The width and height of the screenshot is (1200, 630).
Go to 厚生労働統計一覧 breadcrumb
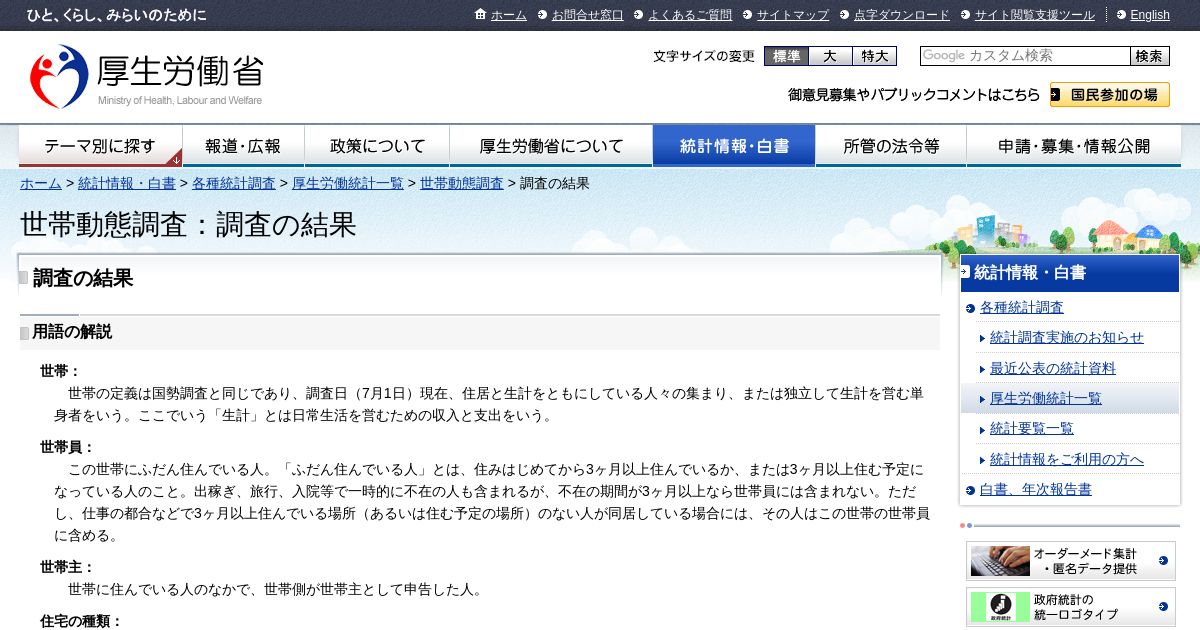pos(348,183)
